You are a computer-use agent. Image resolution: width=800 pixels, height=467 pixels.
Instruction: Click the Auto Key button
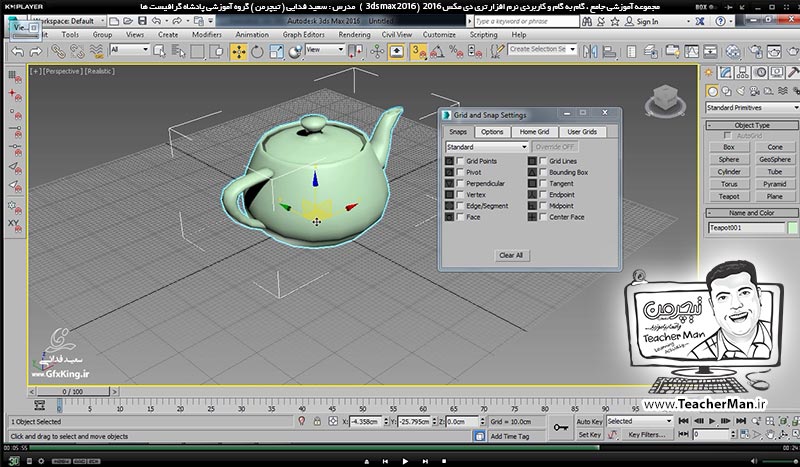[x=589, y=422]
